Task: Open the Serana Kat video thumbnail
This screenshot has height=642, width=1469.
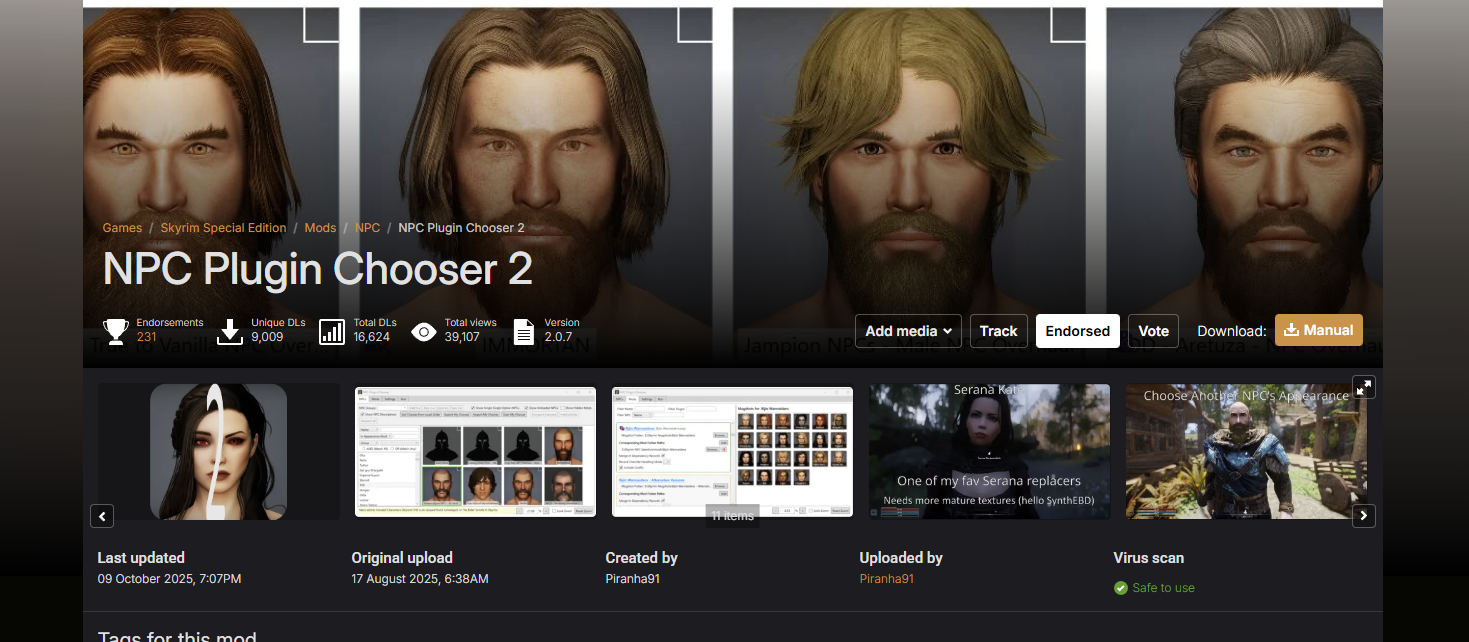Action: pyautogui.click(x=989, y=452)
